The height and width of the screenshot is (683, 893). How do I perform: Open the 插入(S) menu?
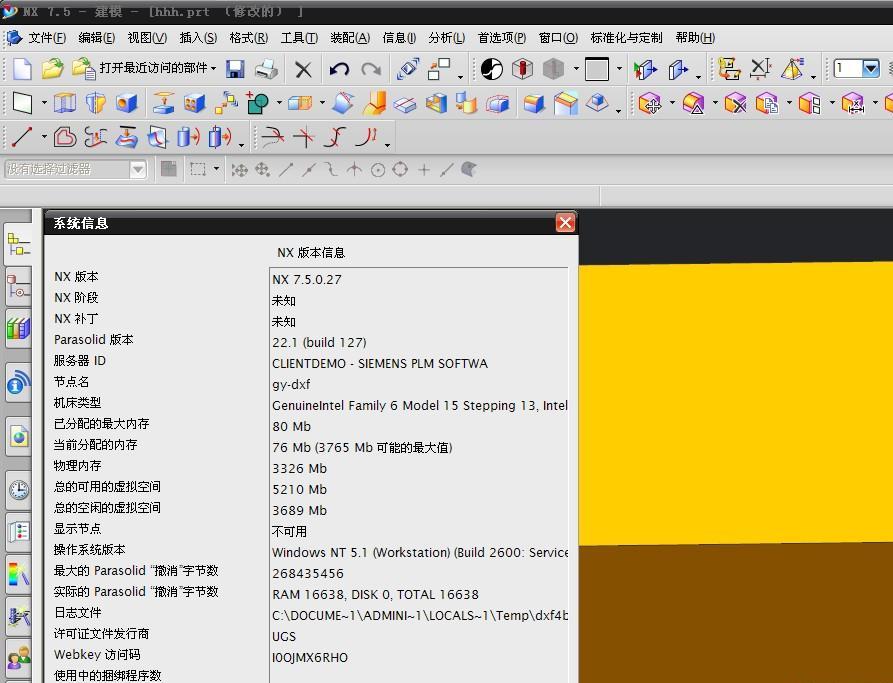coord(198,38)
